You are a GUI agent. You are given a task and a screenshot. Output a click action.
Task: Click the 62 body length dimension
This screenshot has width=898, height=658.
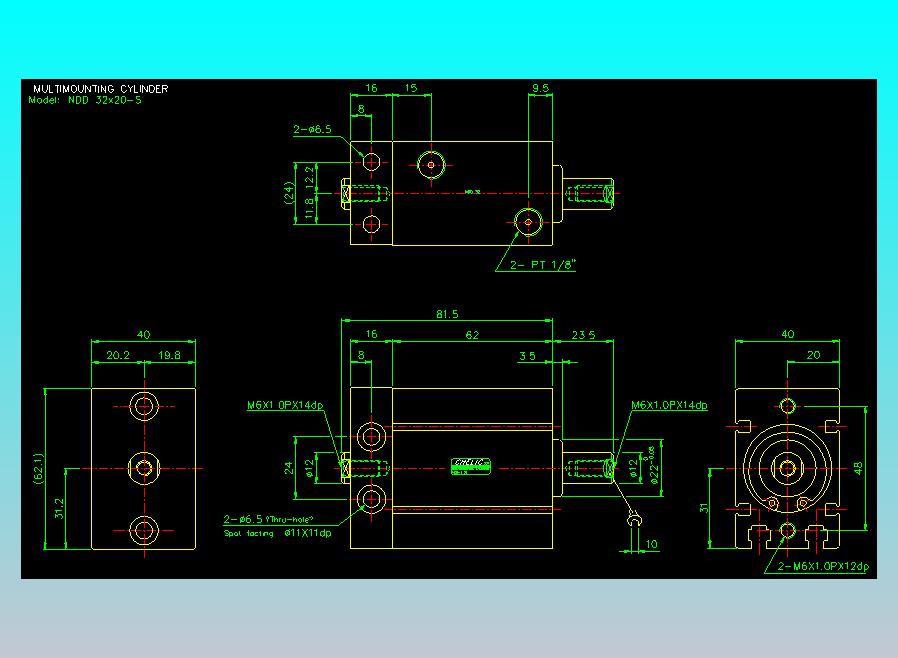pos(472,334)
